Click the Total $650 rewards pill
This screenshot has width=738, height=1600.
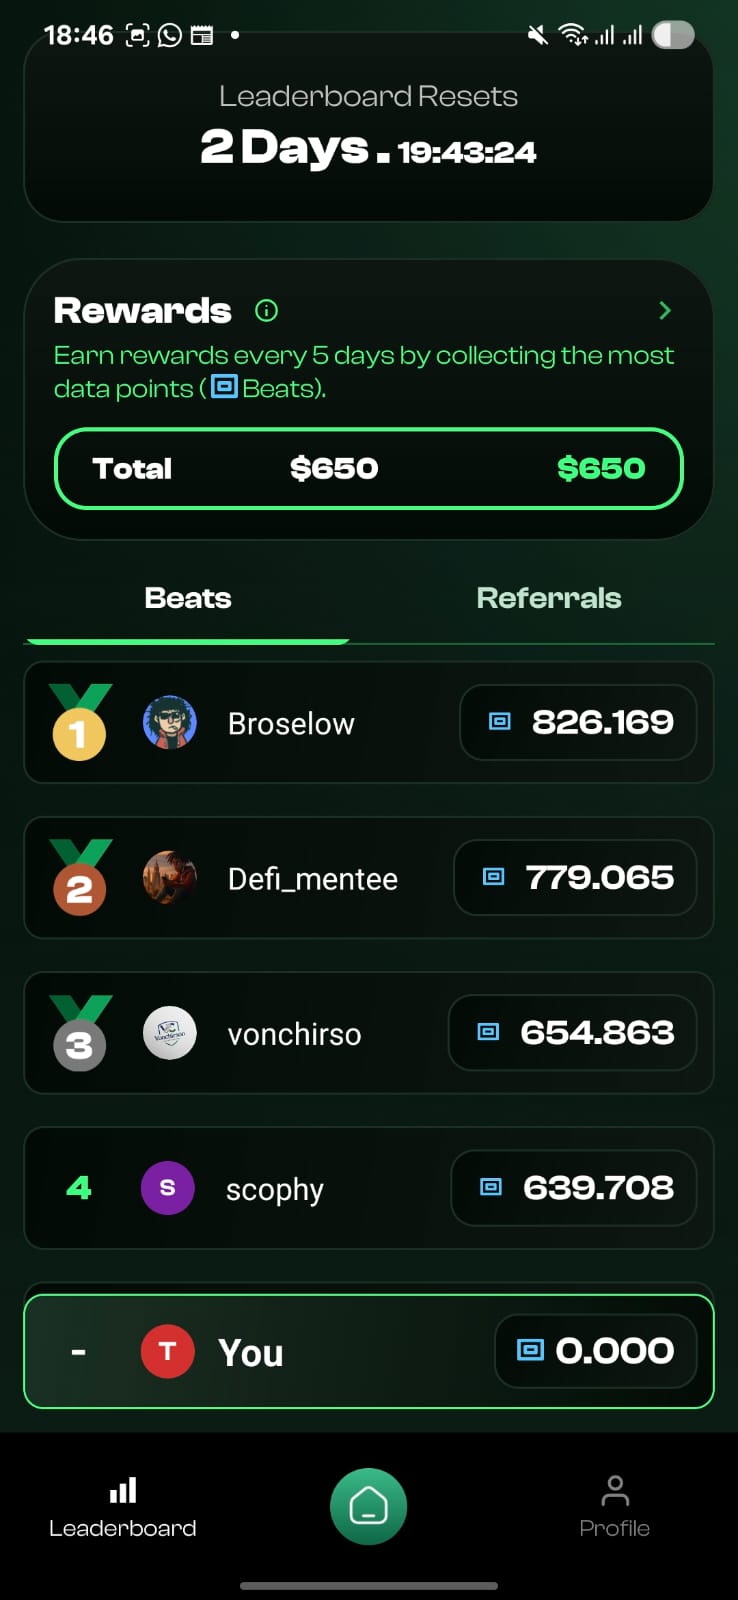tap(368, 468)
